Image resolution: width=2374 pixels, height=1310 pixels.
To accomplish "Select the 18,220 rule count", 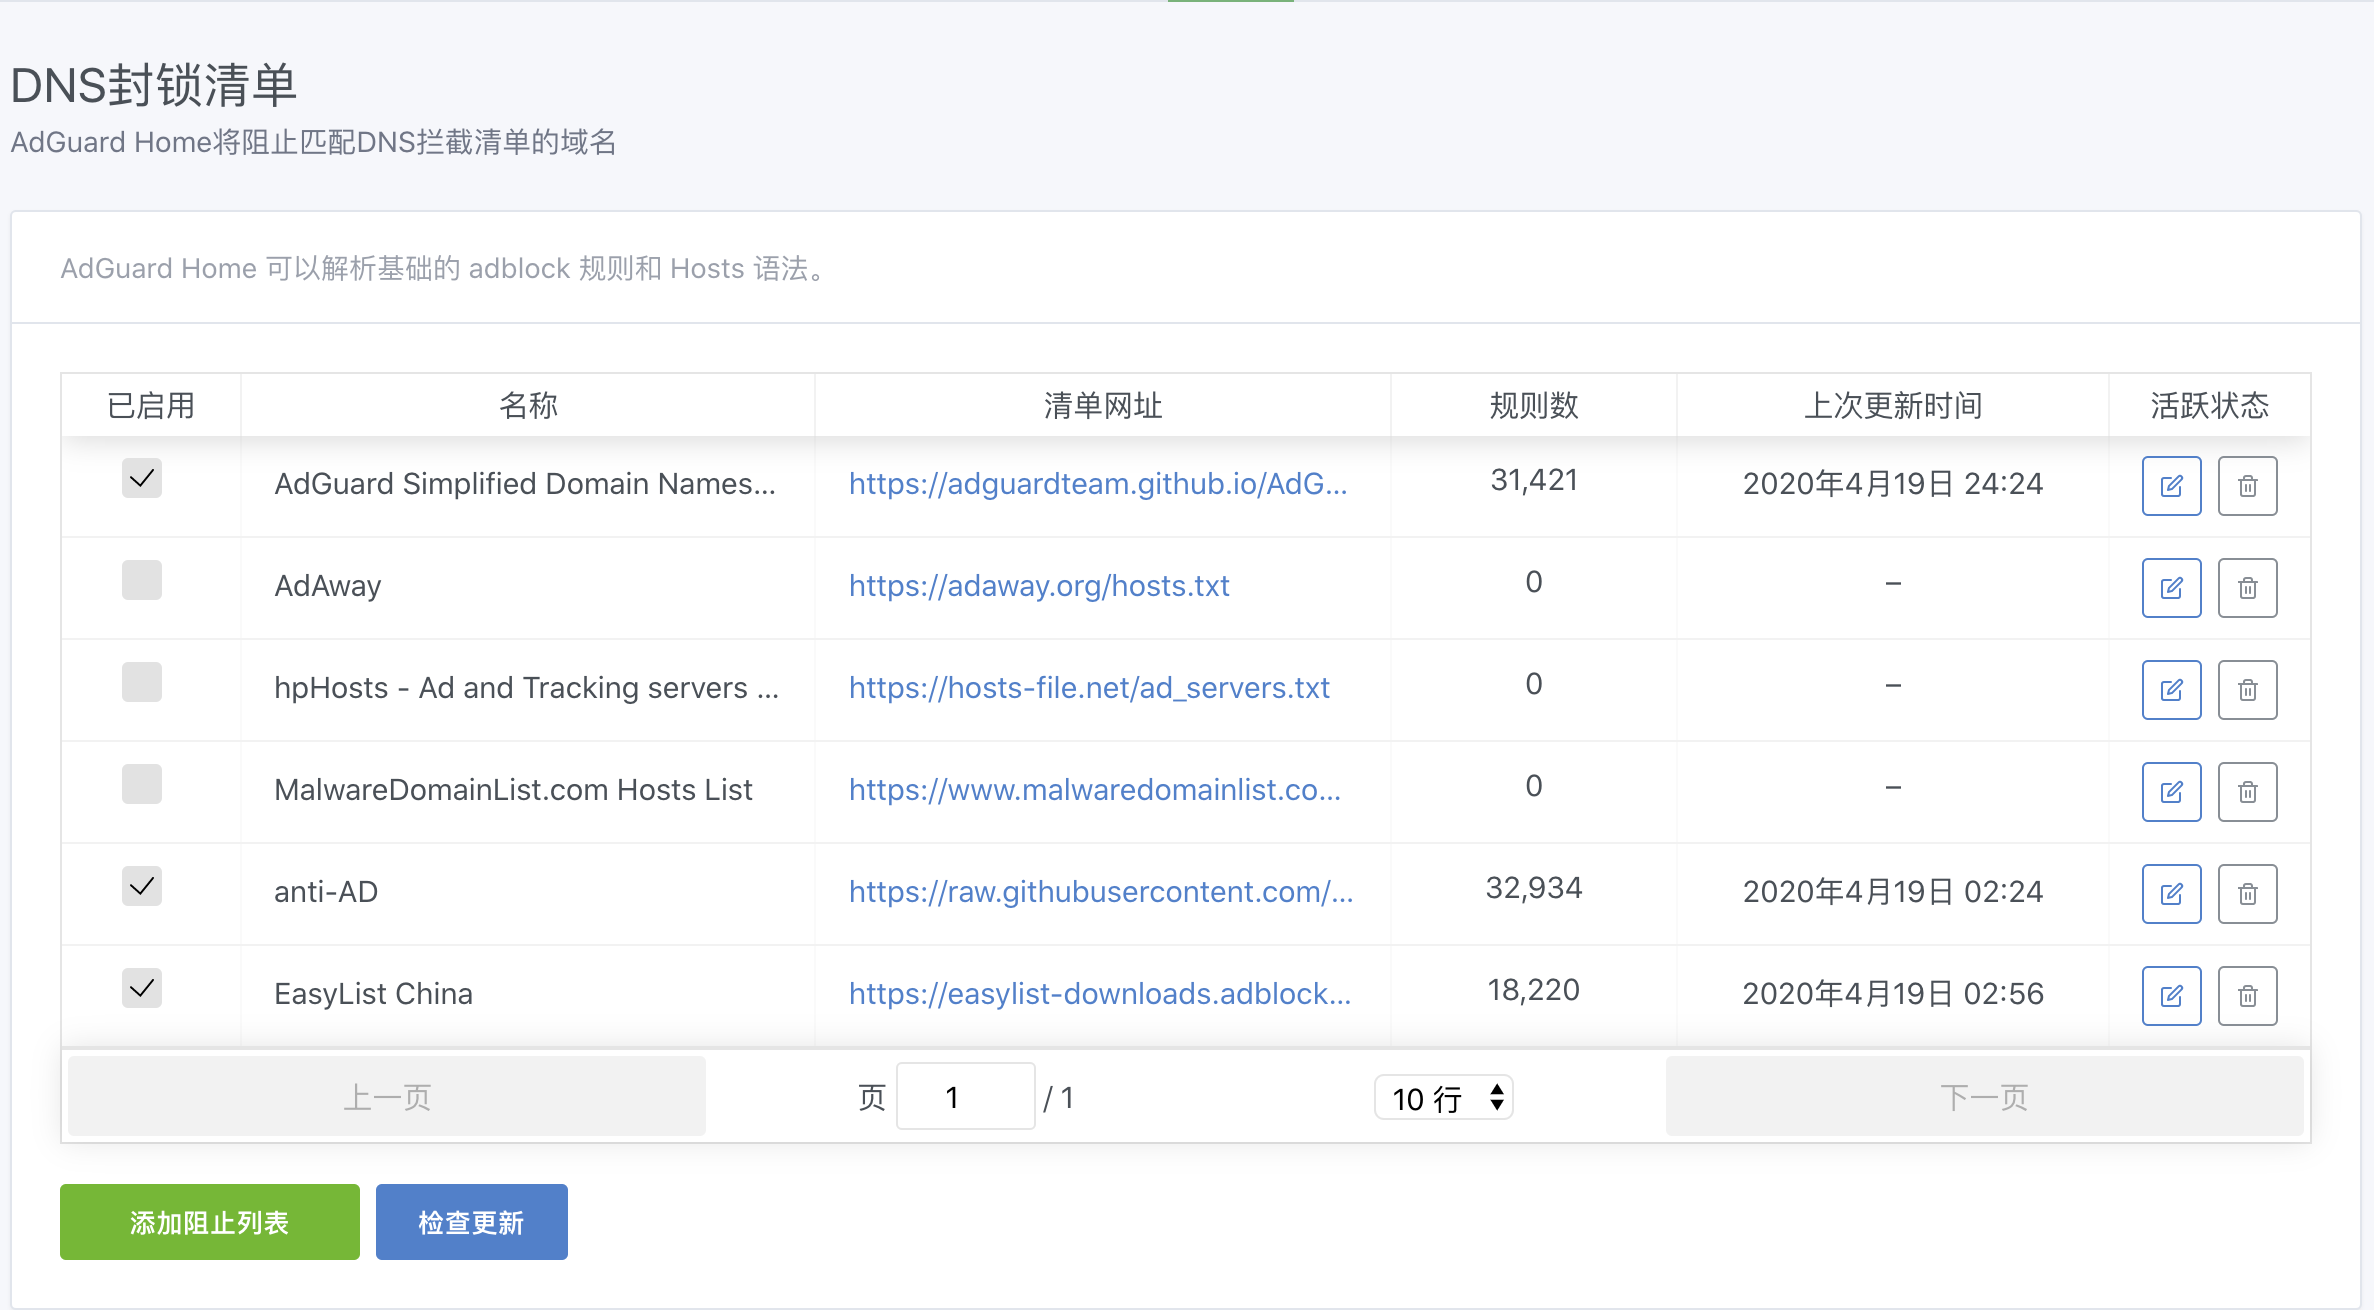I will pos(1534,991).
